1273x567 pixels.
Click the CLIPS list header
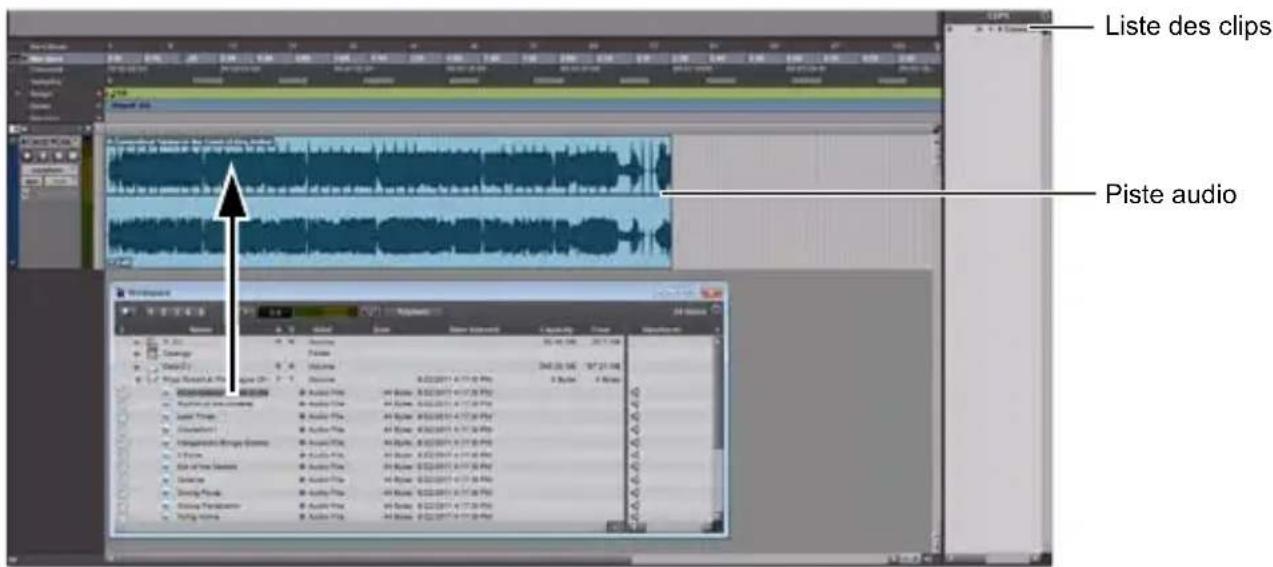click(996, 15)
